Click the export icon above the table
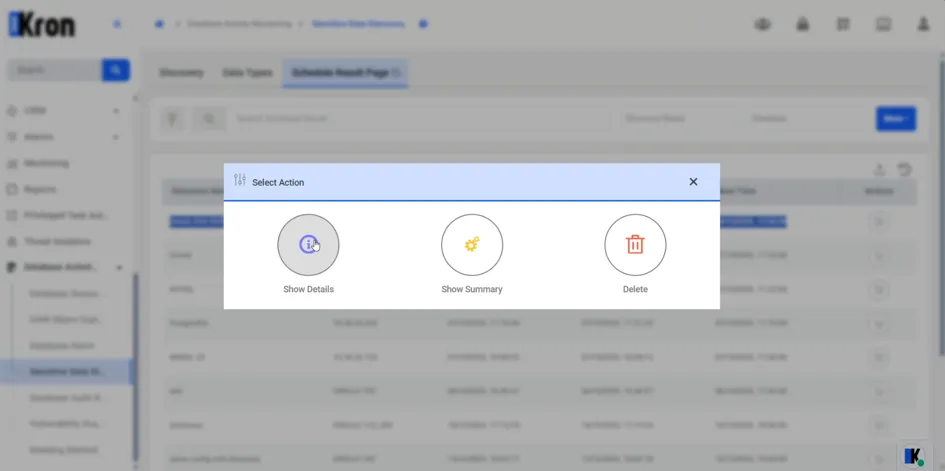 point(879,170)
